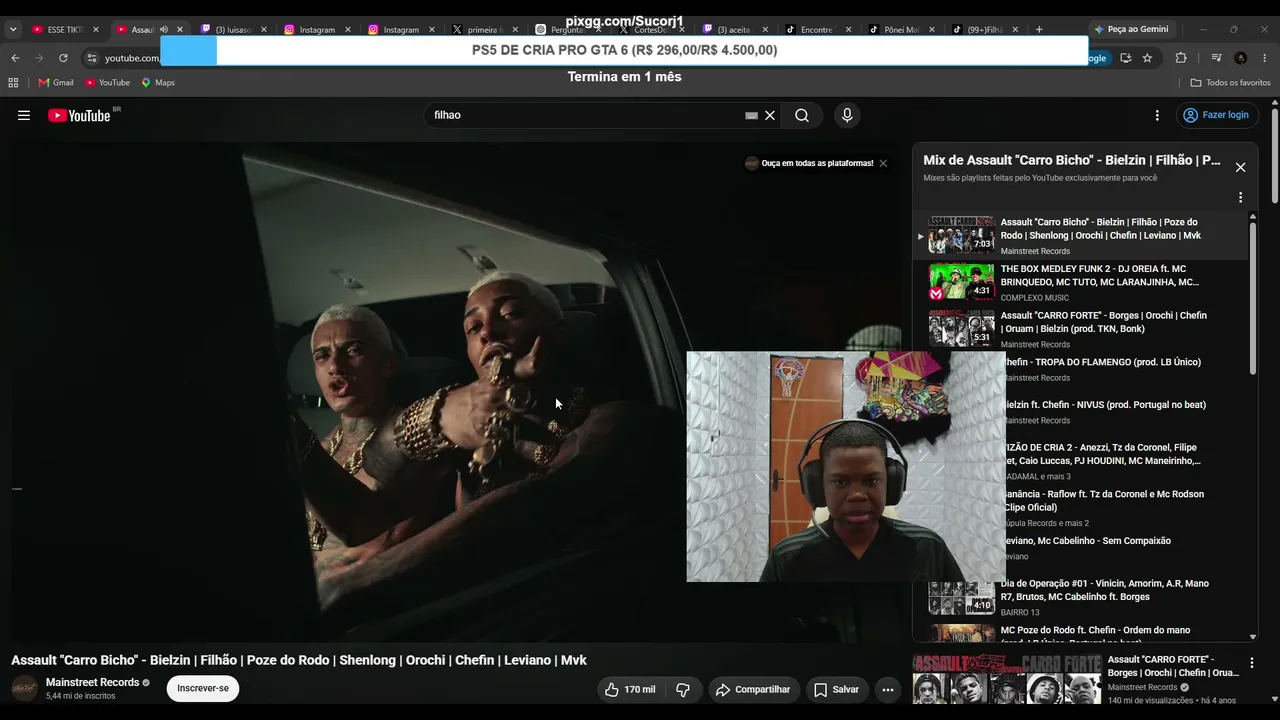
Task: Mute the playing Assault tab audio icon
Action: tap(164, 30)
